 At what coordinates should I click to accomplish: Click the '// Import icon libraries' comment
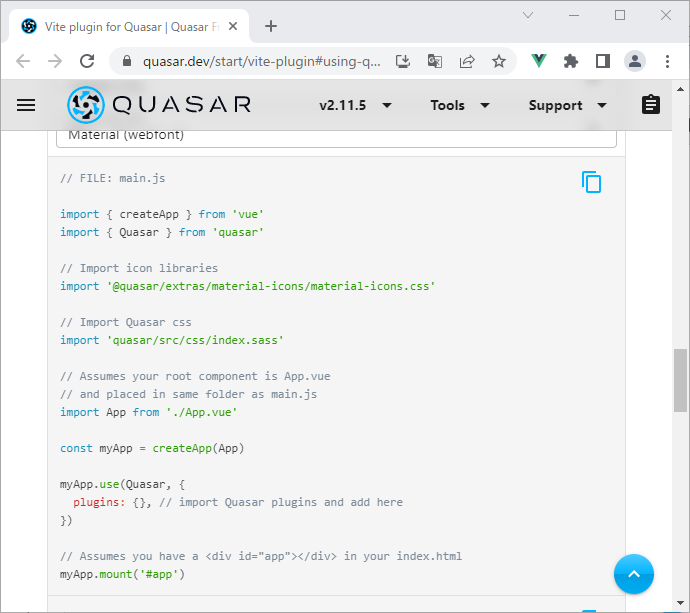pos(139,268)
